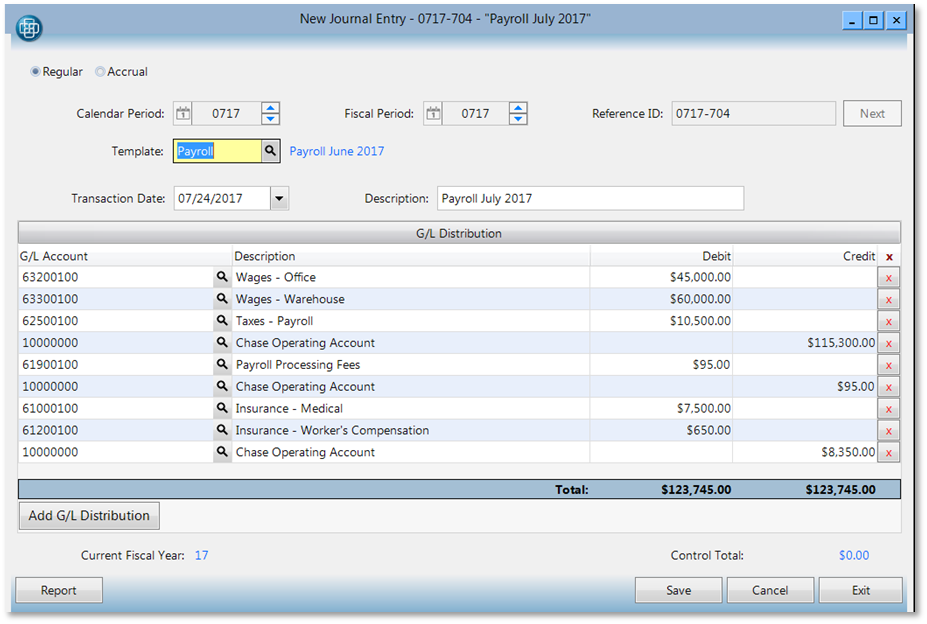Delete the Payroll Processing Fees row
Screen dimensions: 927x624
point(888,365)
